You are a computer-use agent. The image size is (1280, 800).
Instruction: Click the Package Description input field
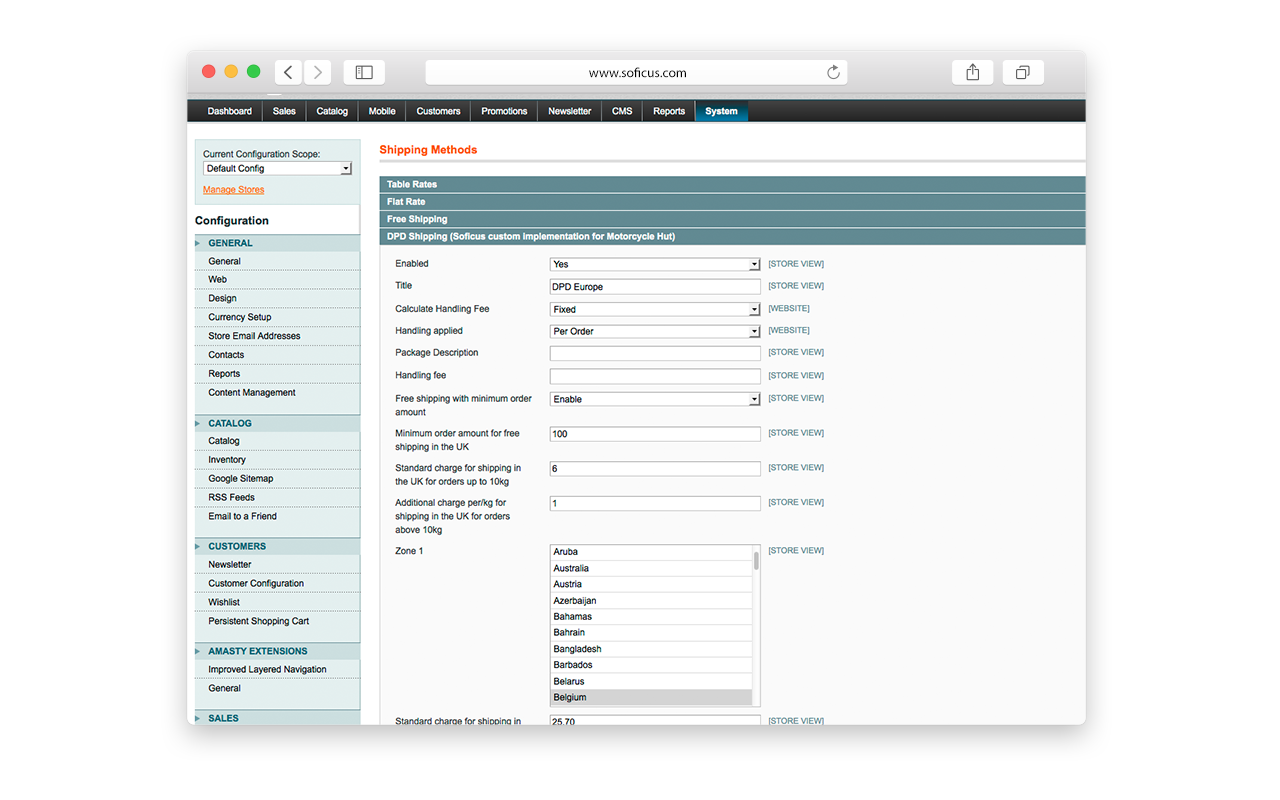point(655,353)
